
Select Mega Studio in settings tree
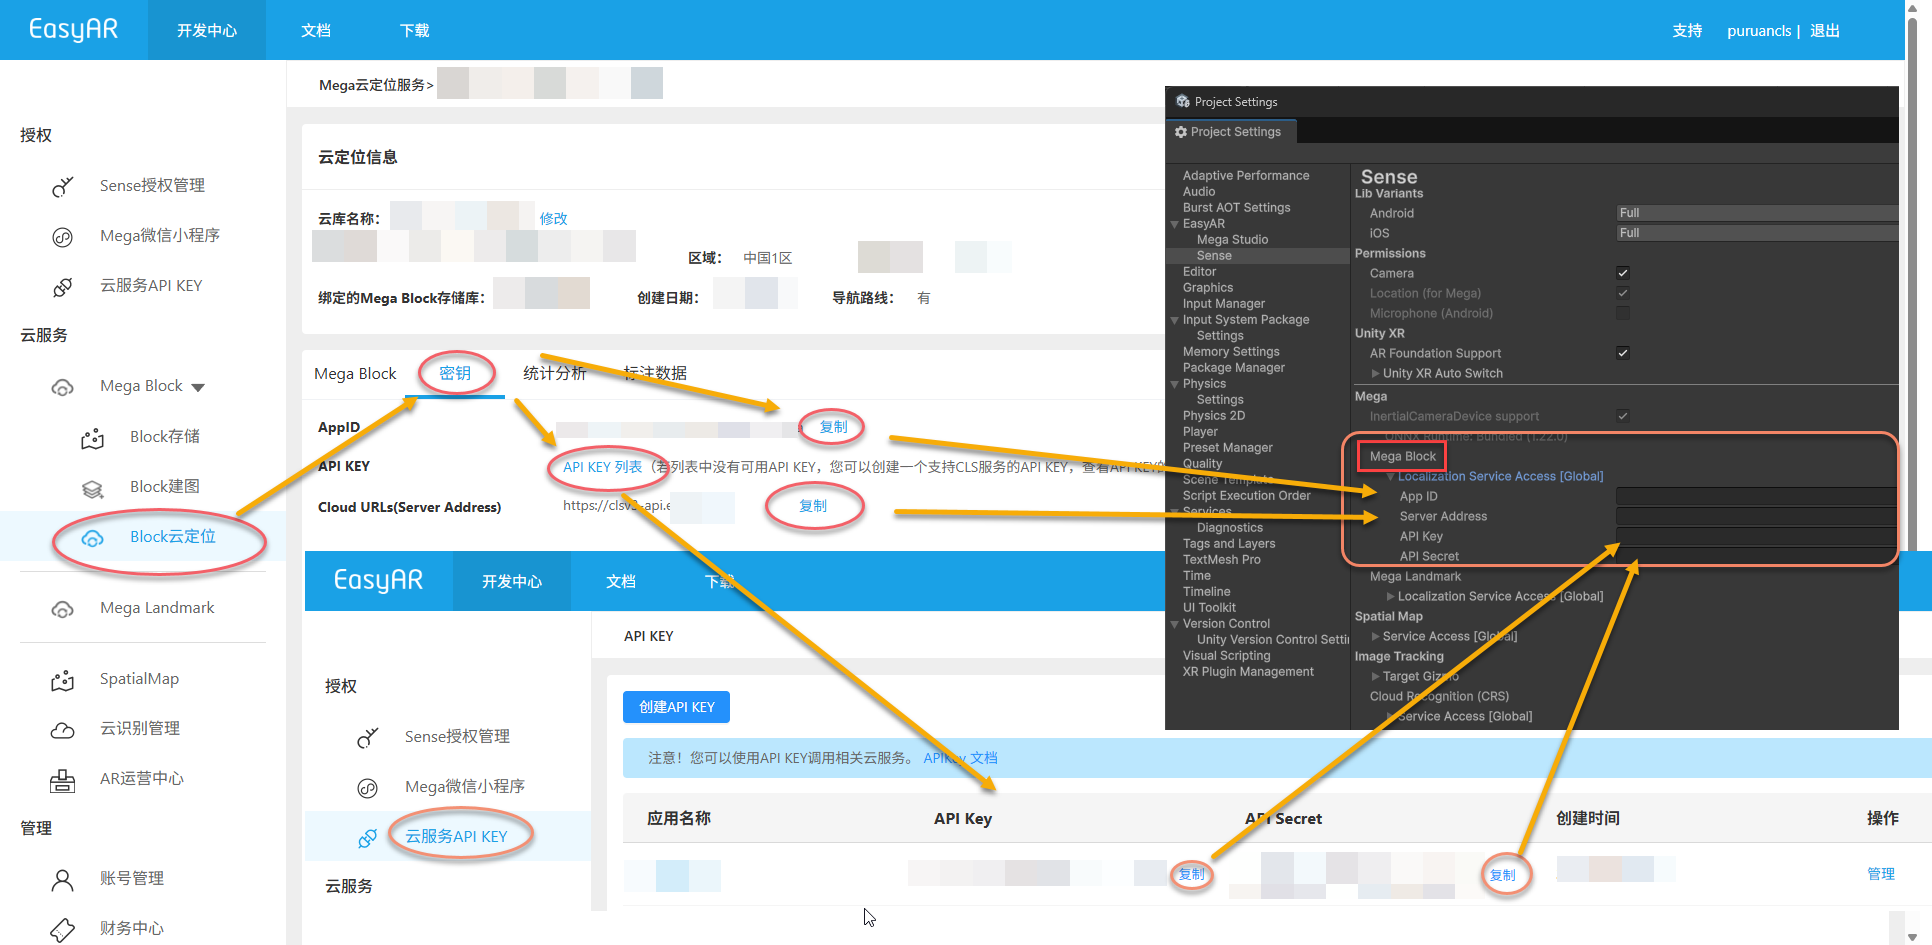(1232, 240)
